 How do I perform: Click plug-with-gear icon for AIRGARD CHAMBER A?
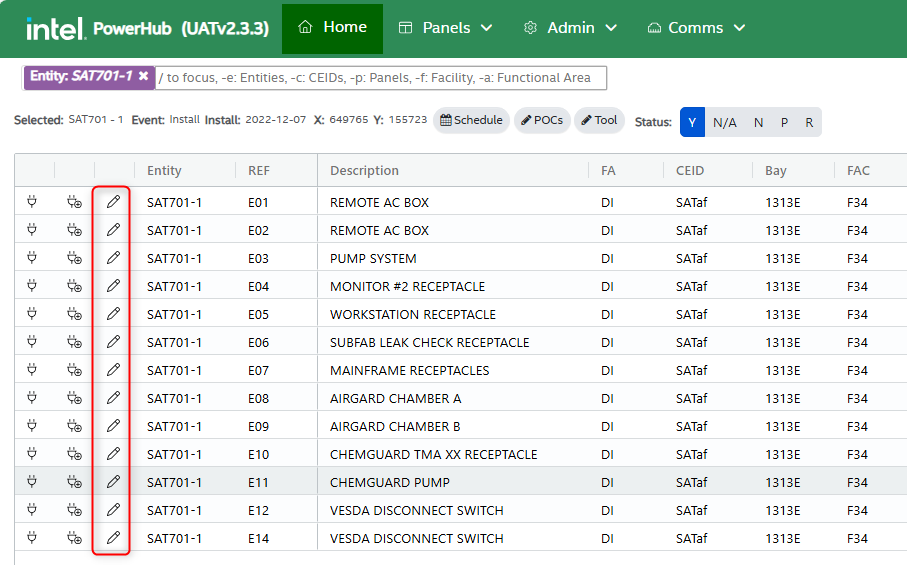[74, 398]
